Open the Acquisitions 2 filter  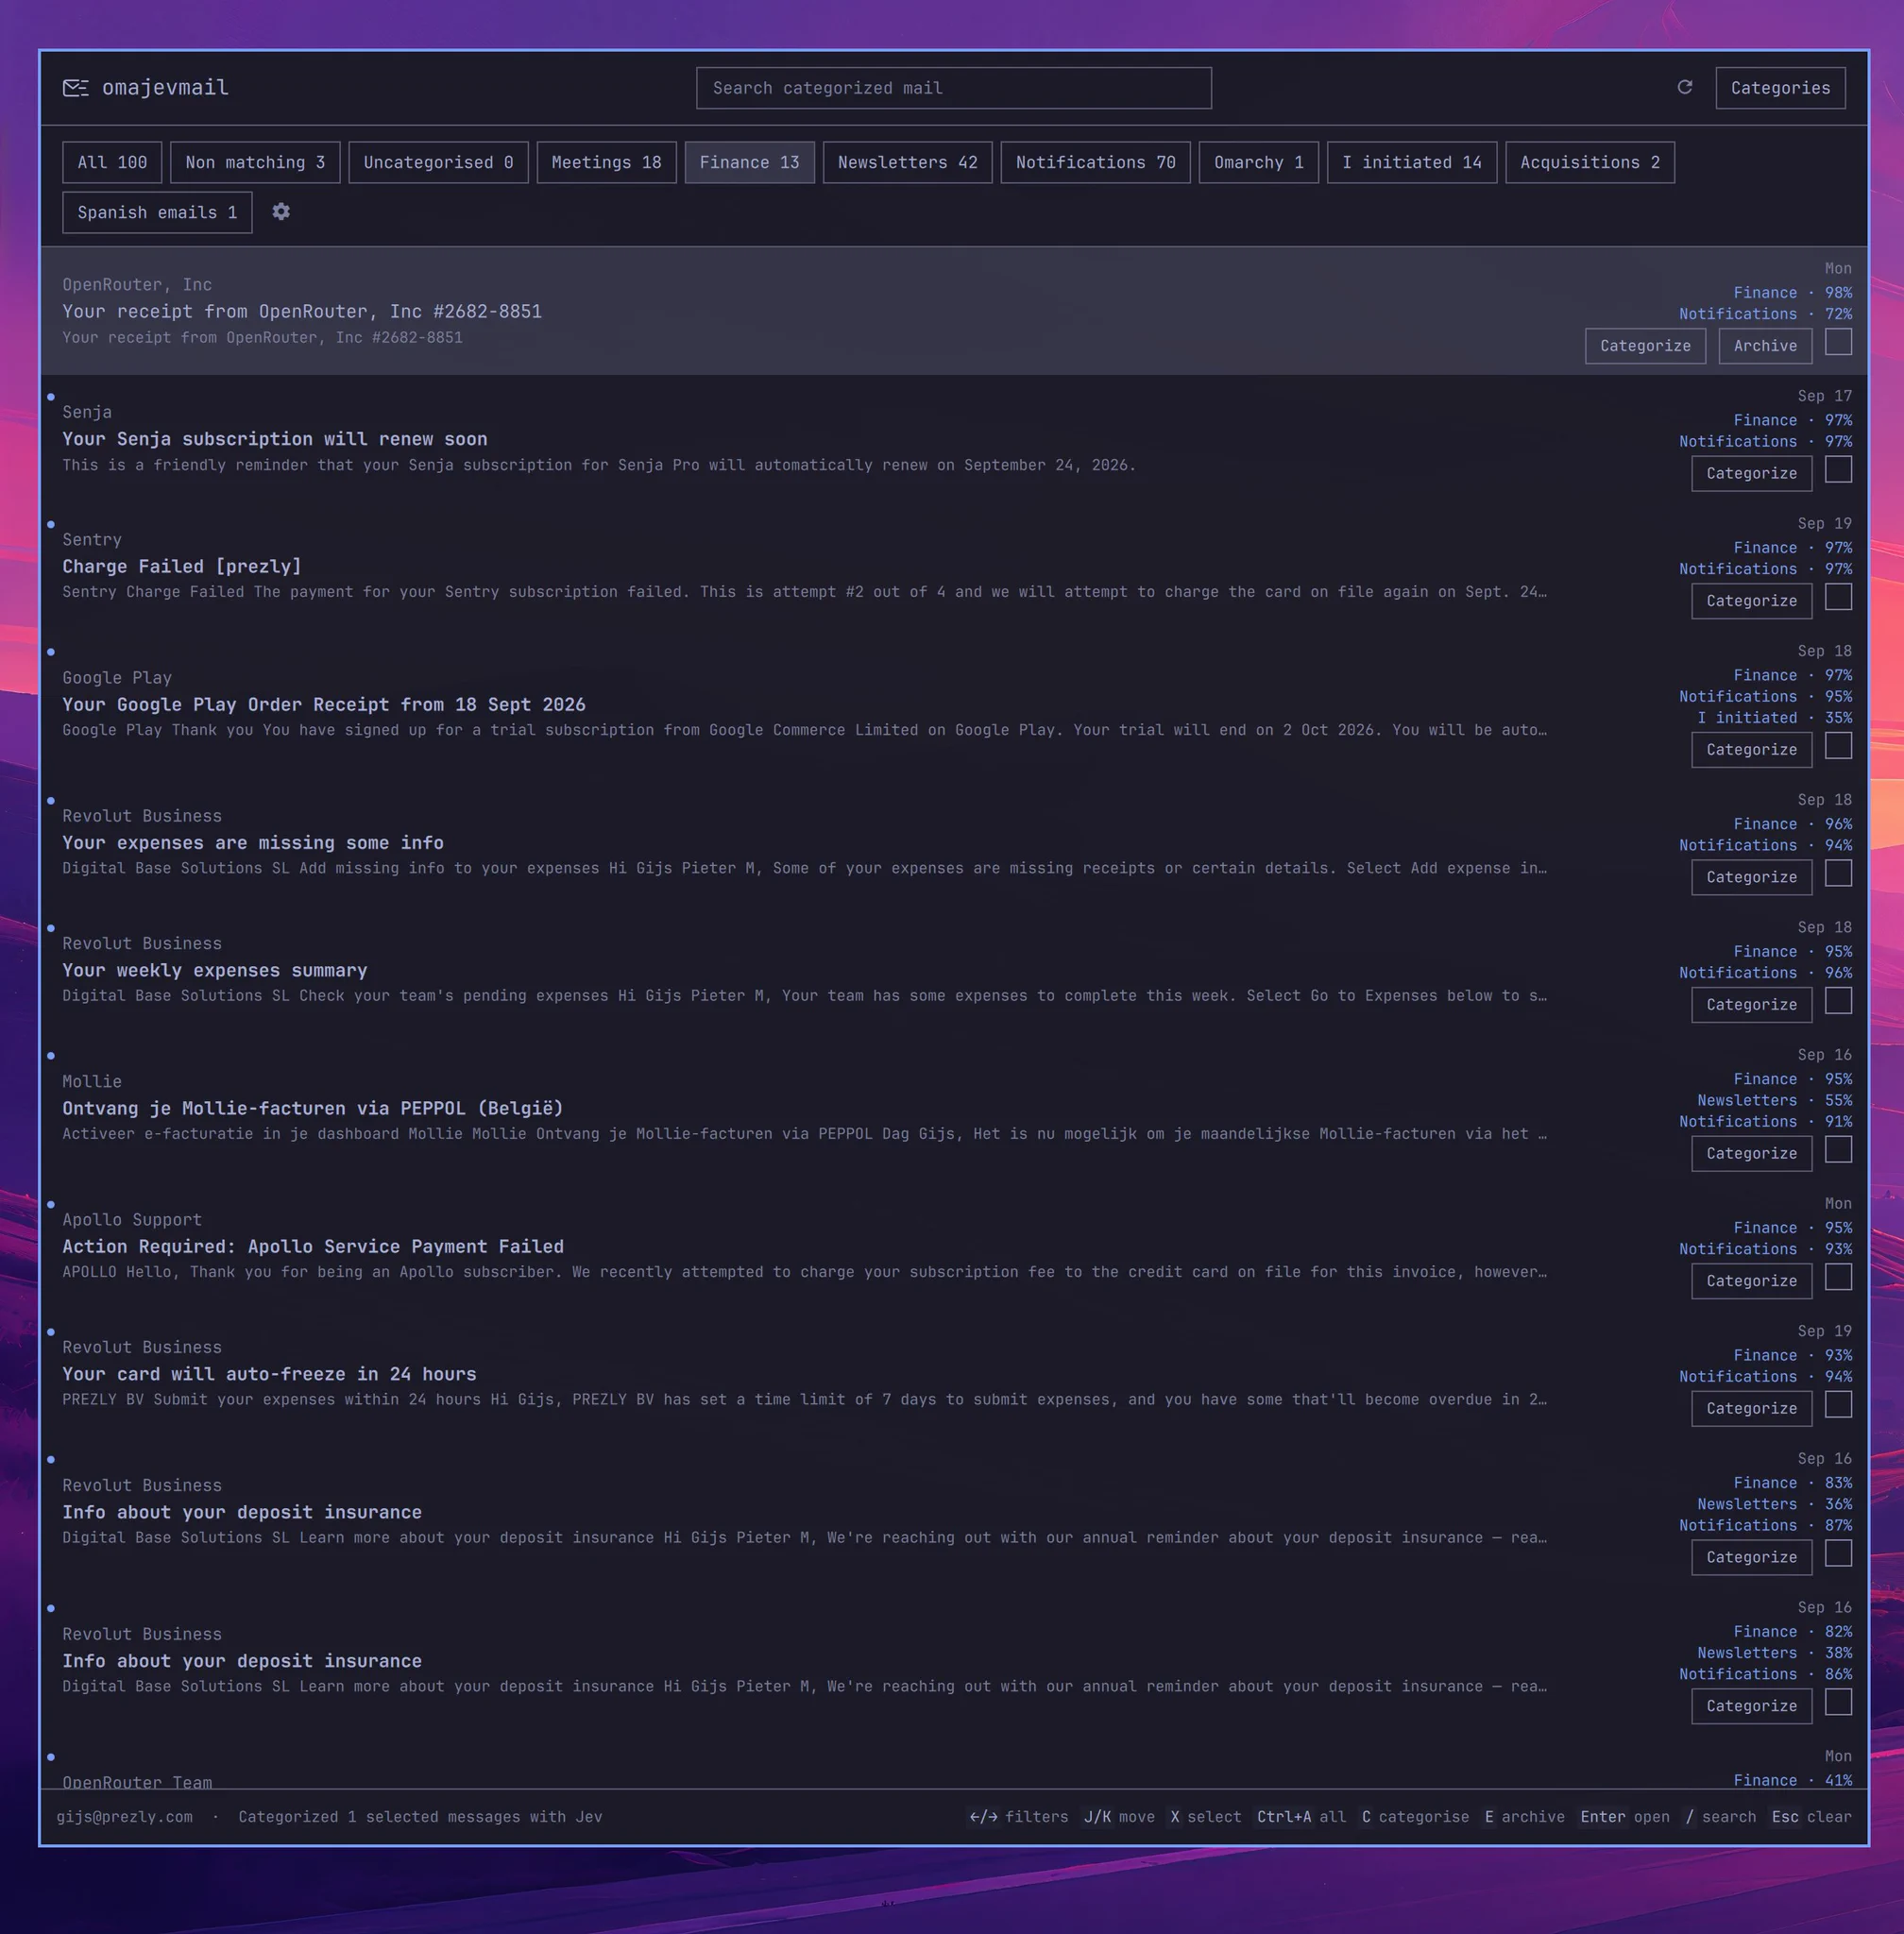click(x=1589, y=162)
